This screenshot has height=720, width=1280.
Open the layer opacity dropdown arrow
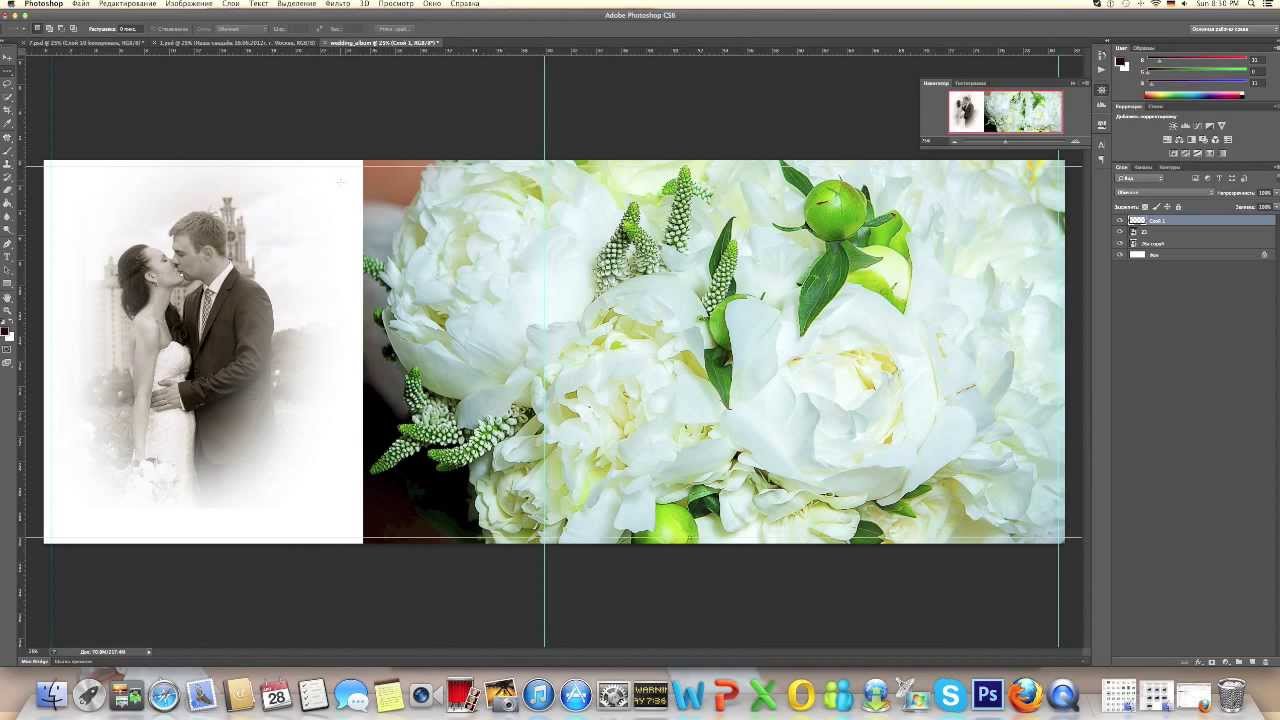coord(1276,193)
